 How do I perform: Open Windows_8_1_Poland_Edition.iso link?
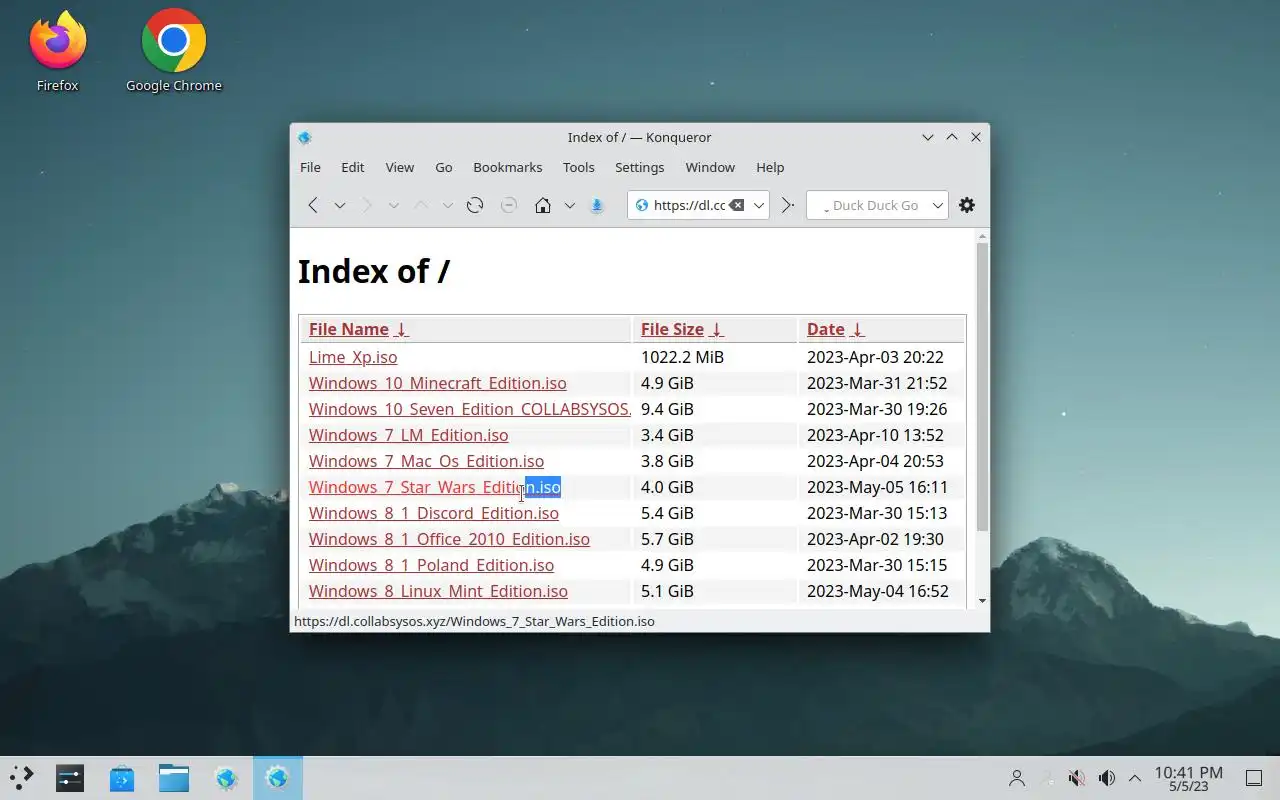pyautogui.click(x=431, y=565)
